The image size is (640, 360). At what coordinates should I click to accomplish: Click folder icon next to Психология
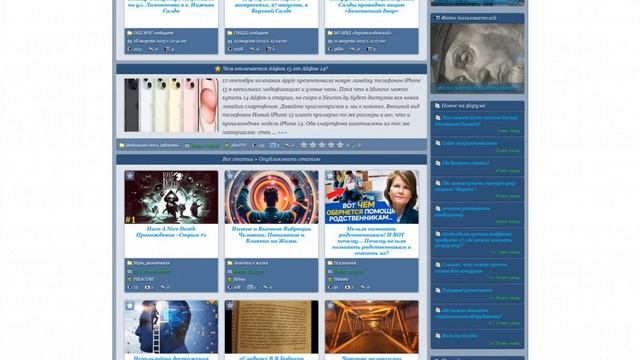point(330,263)
